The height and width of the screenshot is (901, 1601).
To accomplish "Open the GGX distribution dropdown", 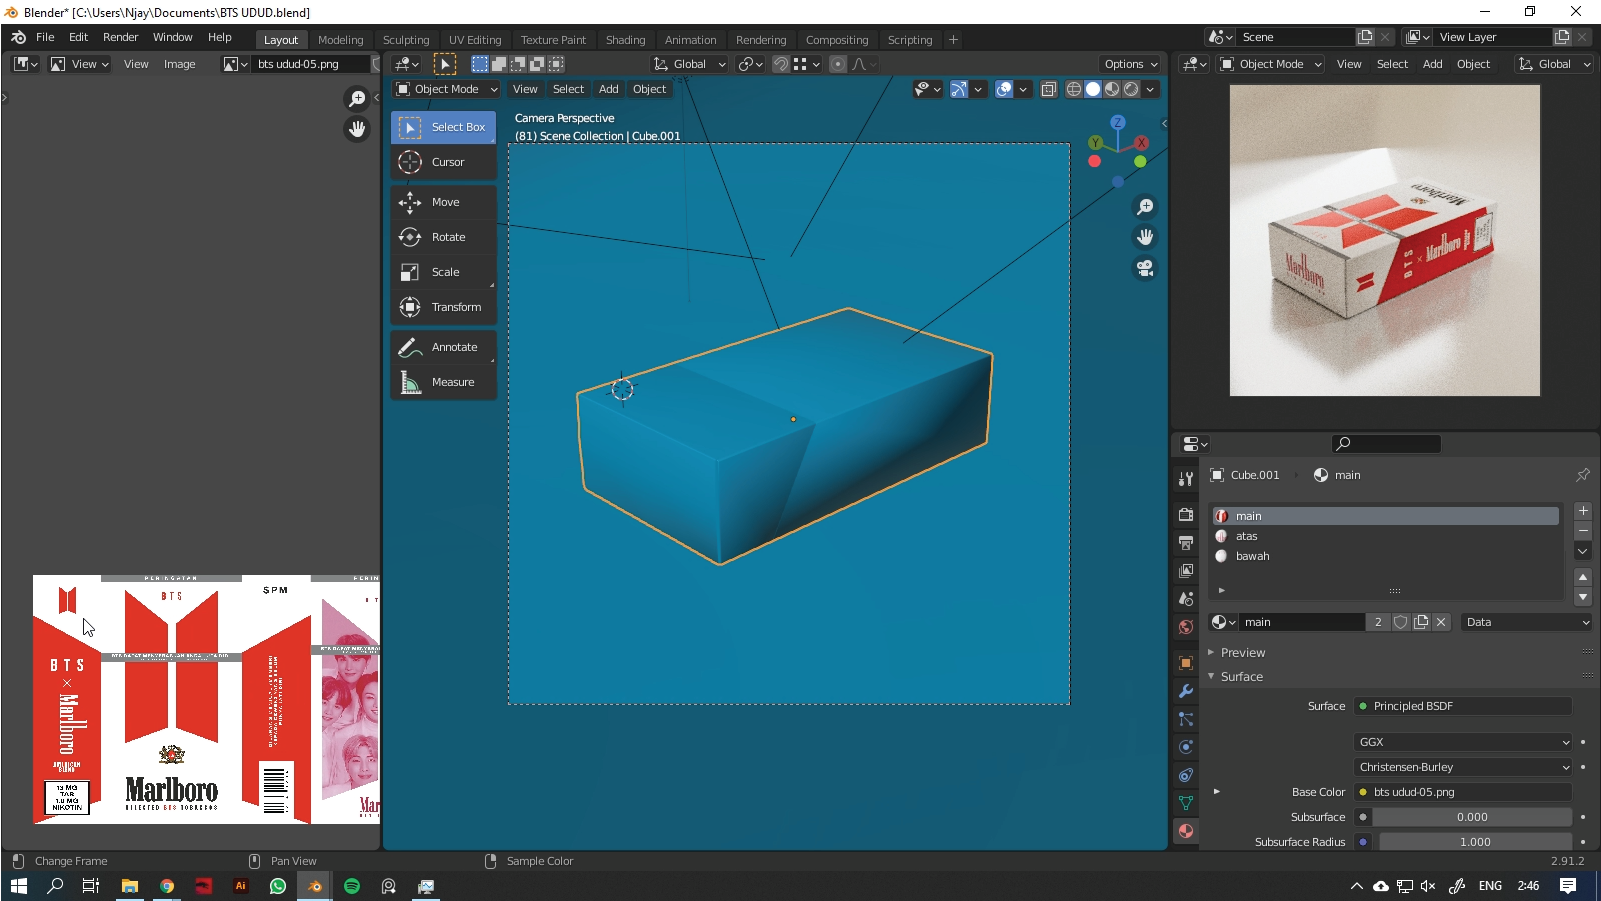I will (1464, 742).
